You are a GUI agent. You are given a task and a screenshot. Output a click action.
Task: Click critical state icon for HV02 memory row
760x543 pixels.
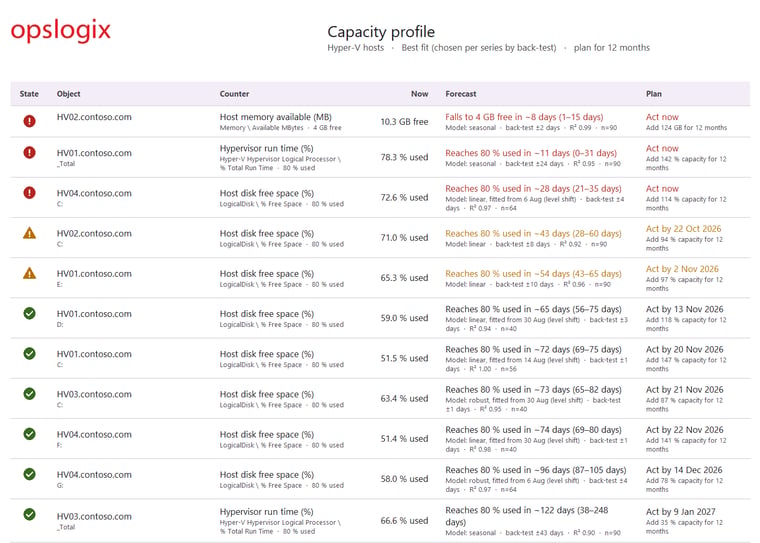(x=30, y=121)
